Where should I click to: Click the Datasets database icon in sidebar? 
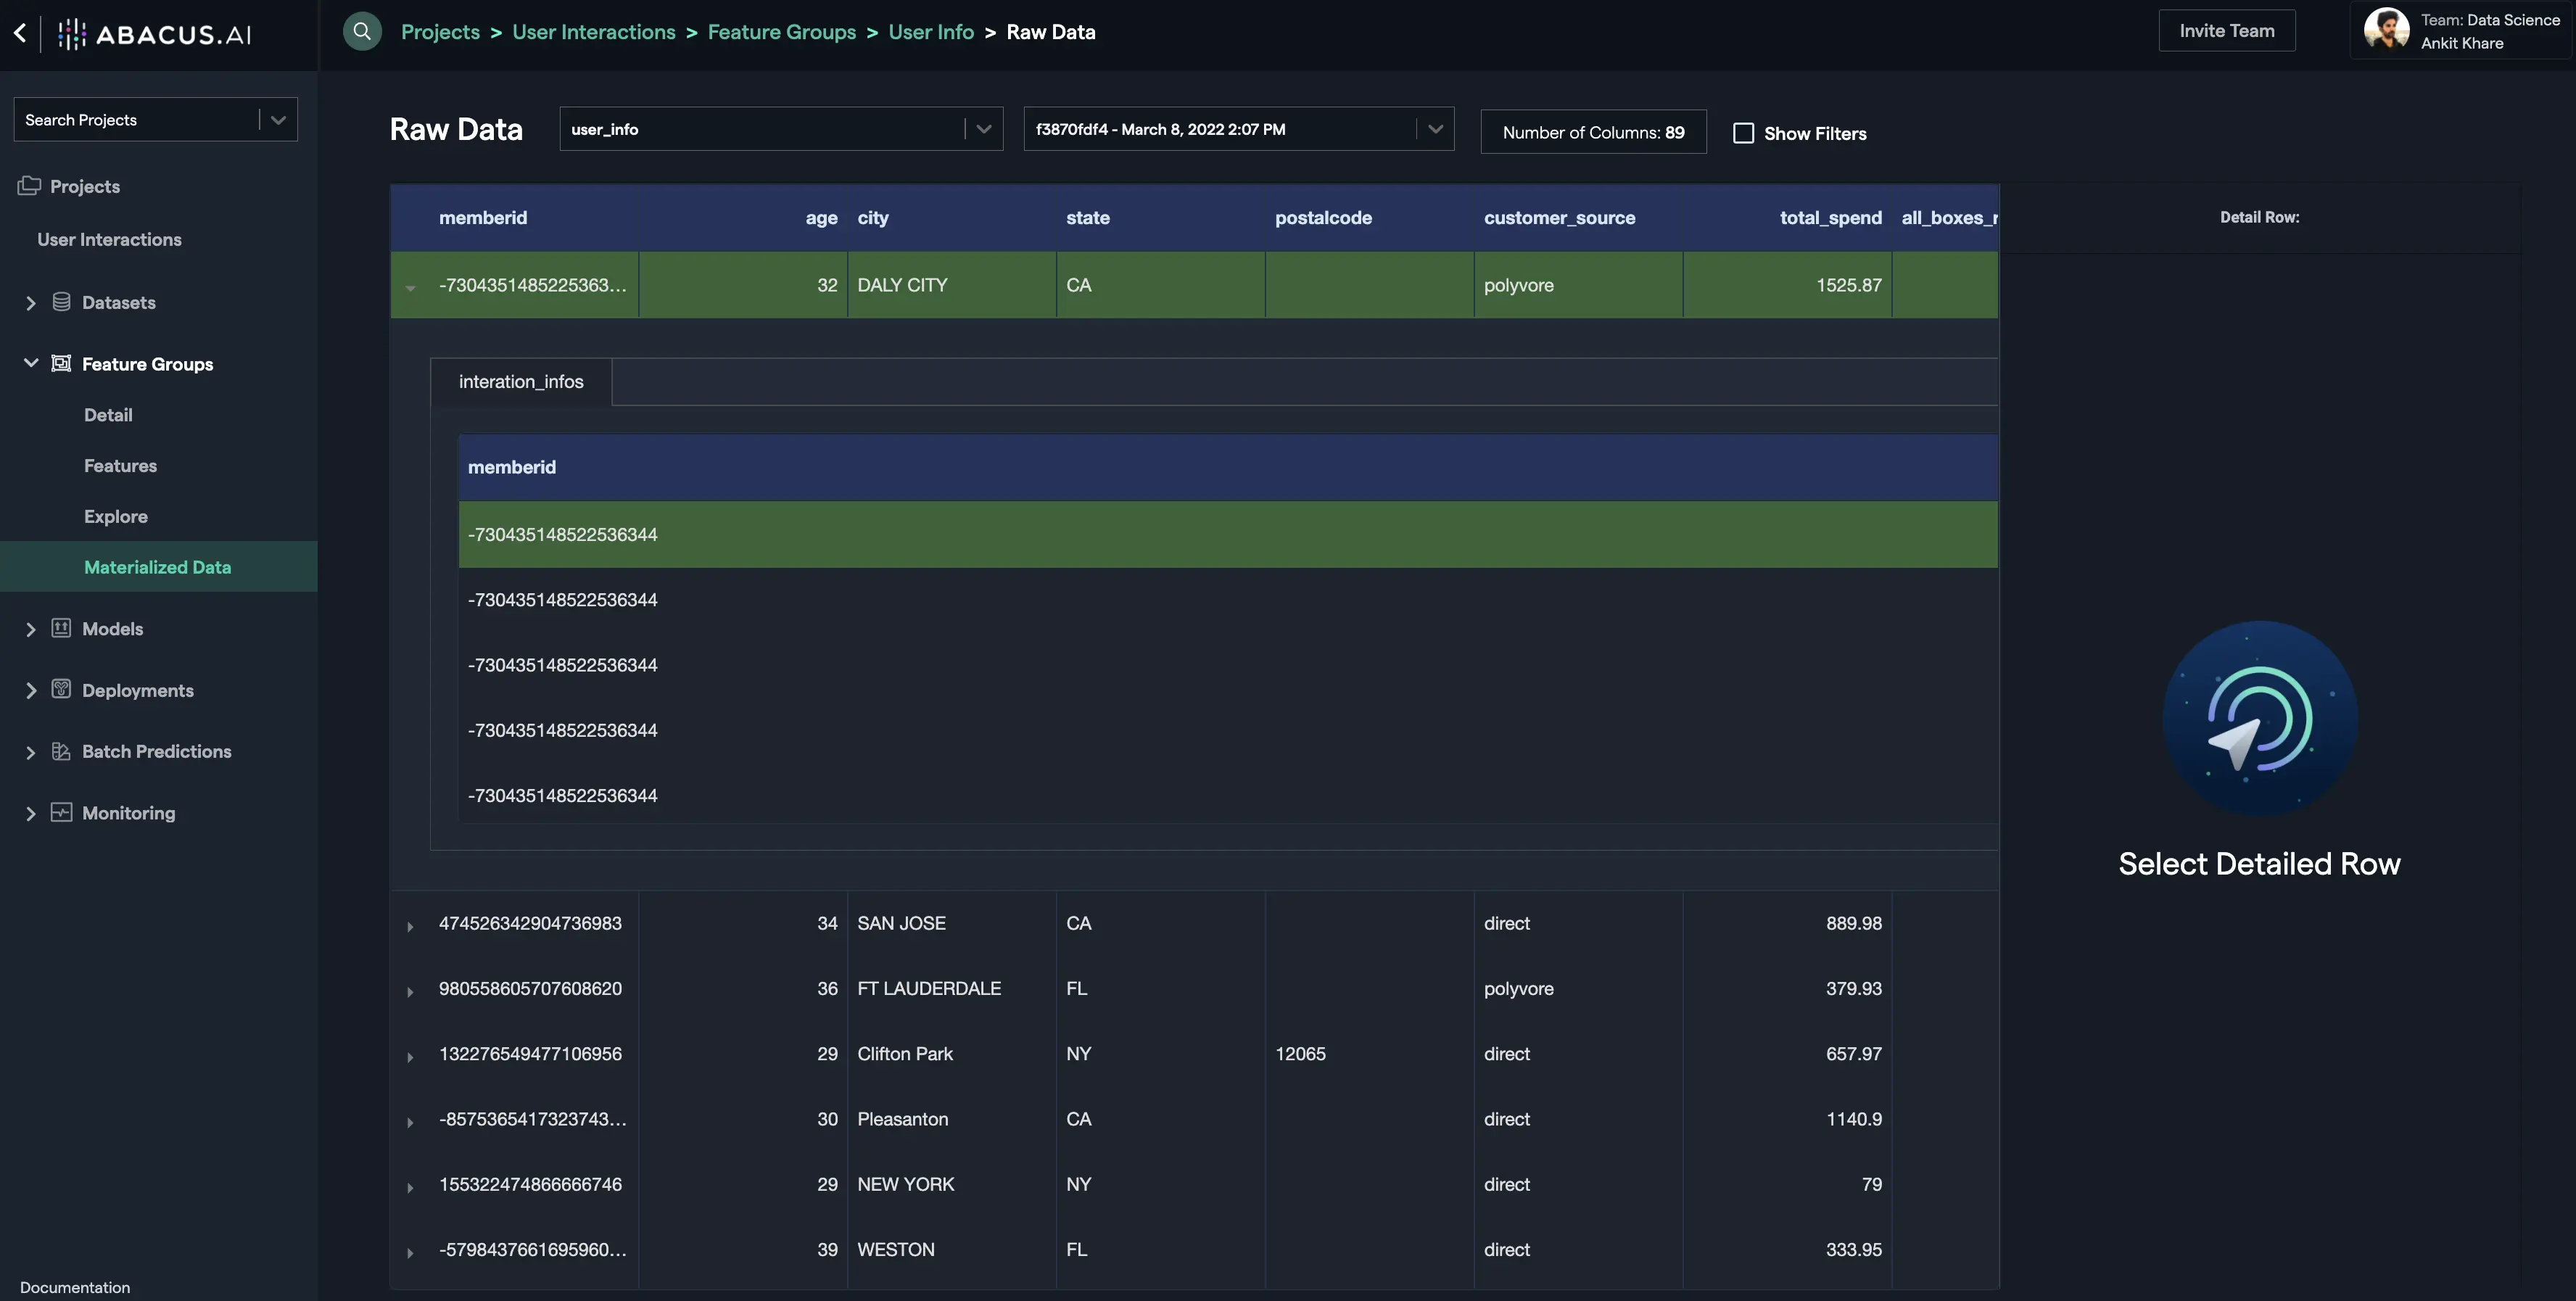(61, 301)
